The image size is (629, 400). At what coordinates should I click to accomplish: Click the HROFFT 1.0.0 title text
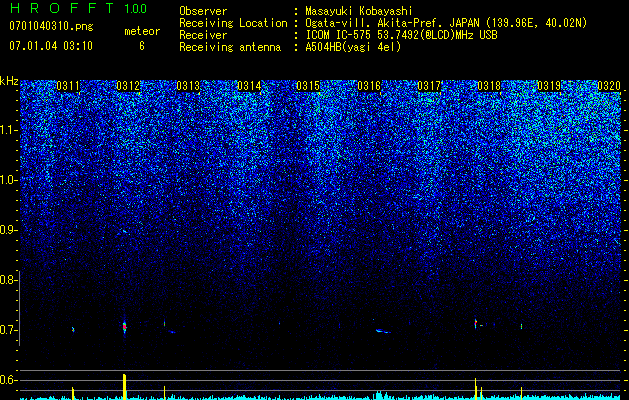click(79, 8)
